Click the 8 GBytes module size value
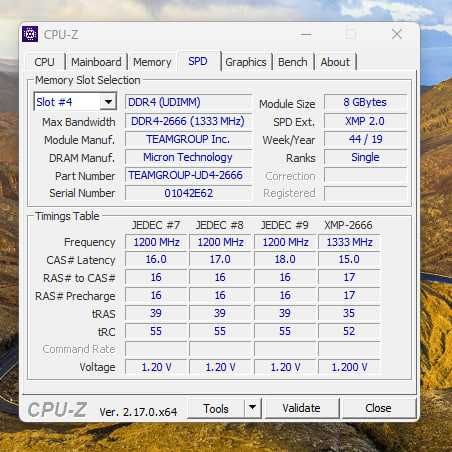The height and width of the screenshot is (452, 452). (365, 102)
